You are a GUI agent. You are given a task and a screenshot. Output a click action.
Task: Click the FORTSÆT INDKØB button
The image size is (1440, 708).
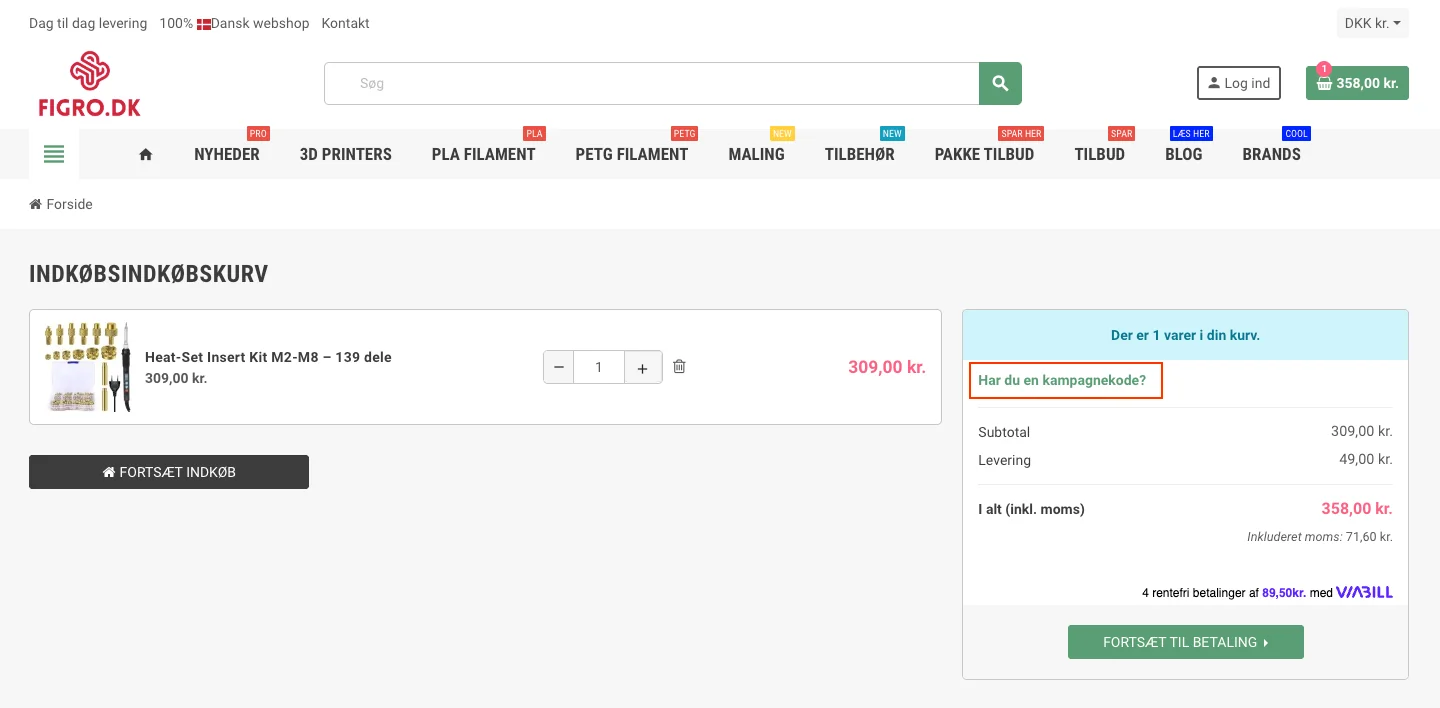click(169, 472)
